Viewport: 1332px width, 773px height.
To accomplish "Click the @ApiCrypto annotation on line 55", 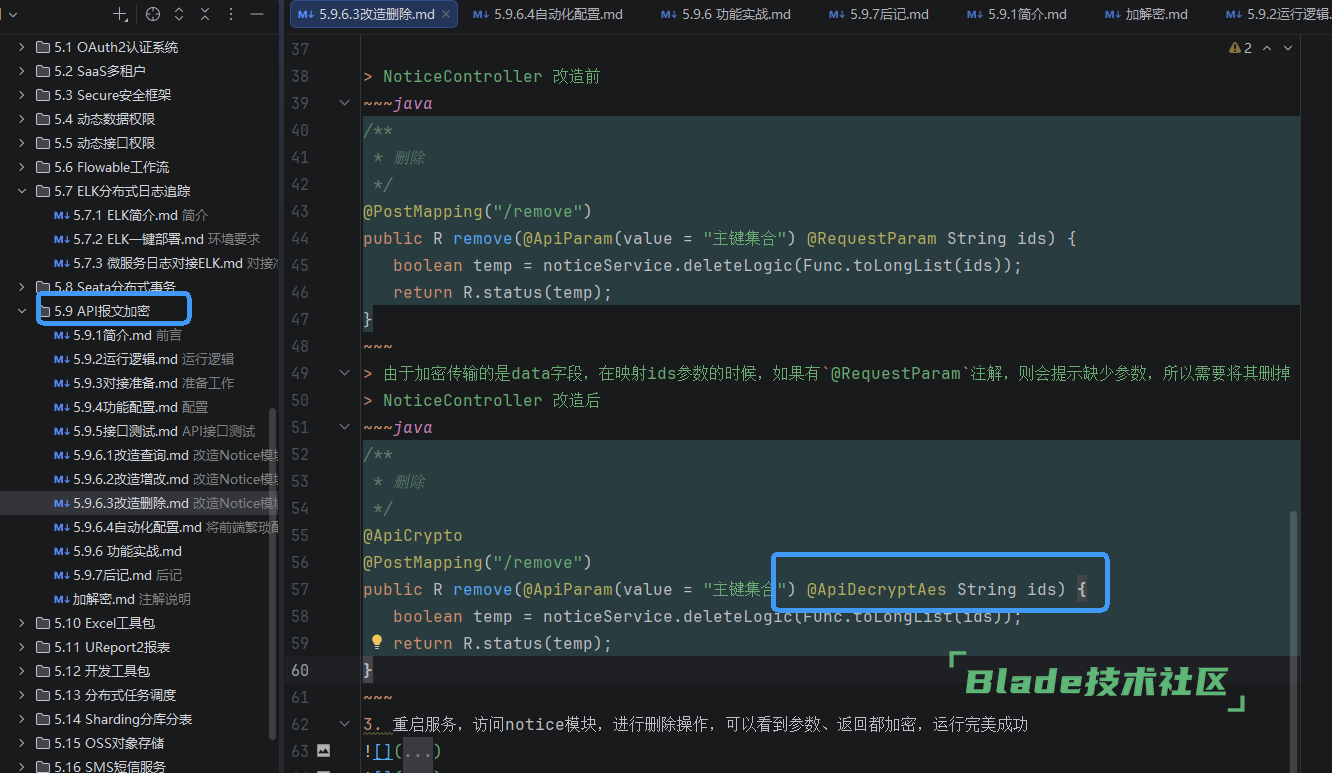I will pos(413,535).
